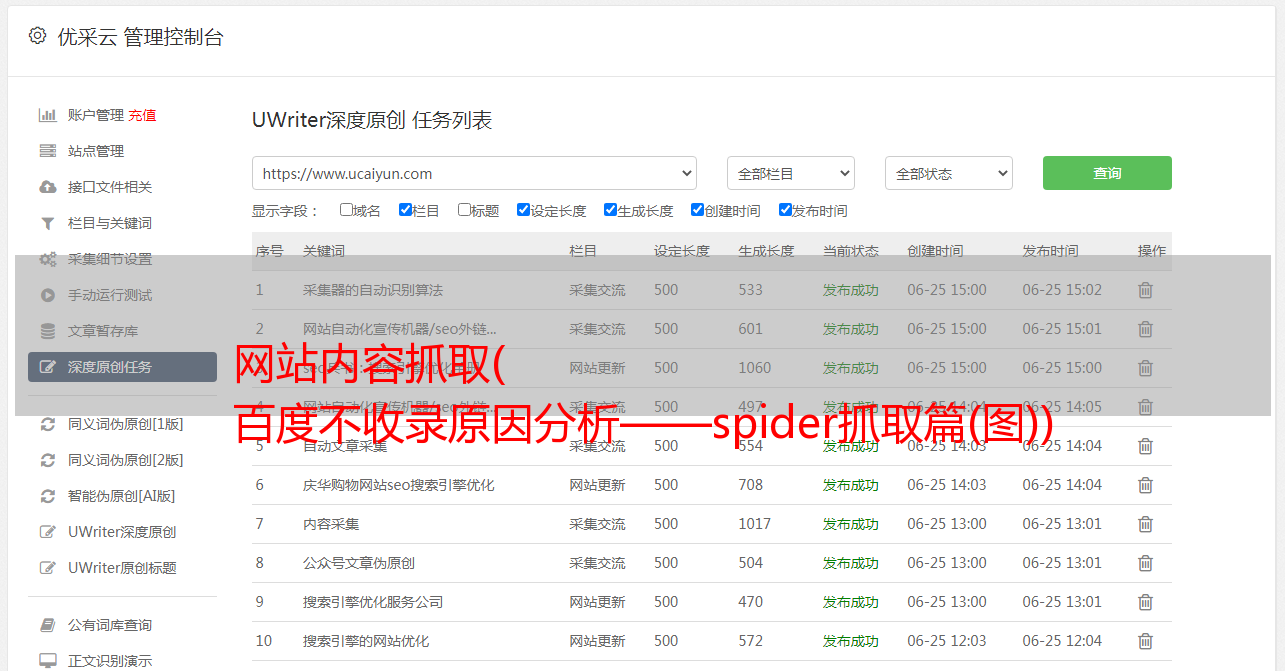Delete row 10 搜索引擎的网站优化 task
The width and height of the screenshot is (1285, 671).
tap(1146, 641)
